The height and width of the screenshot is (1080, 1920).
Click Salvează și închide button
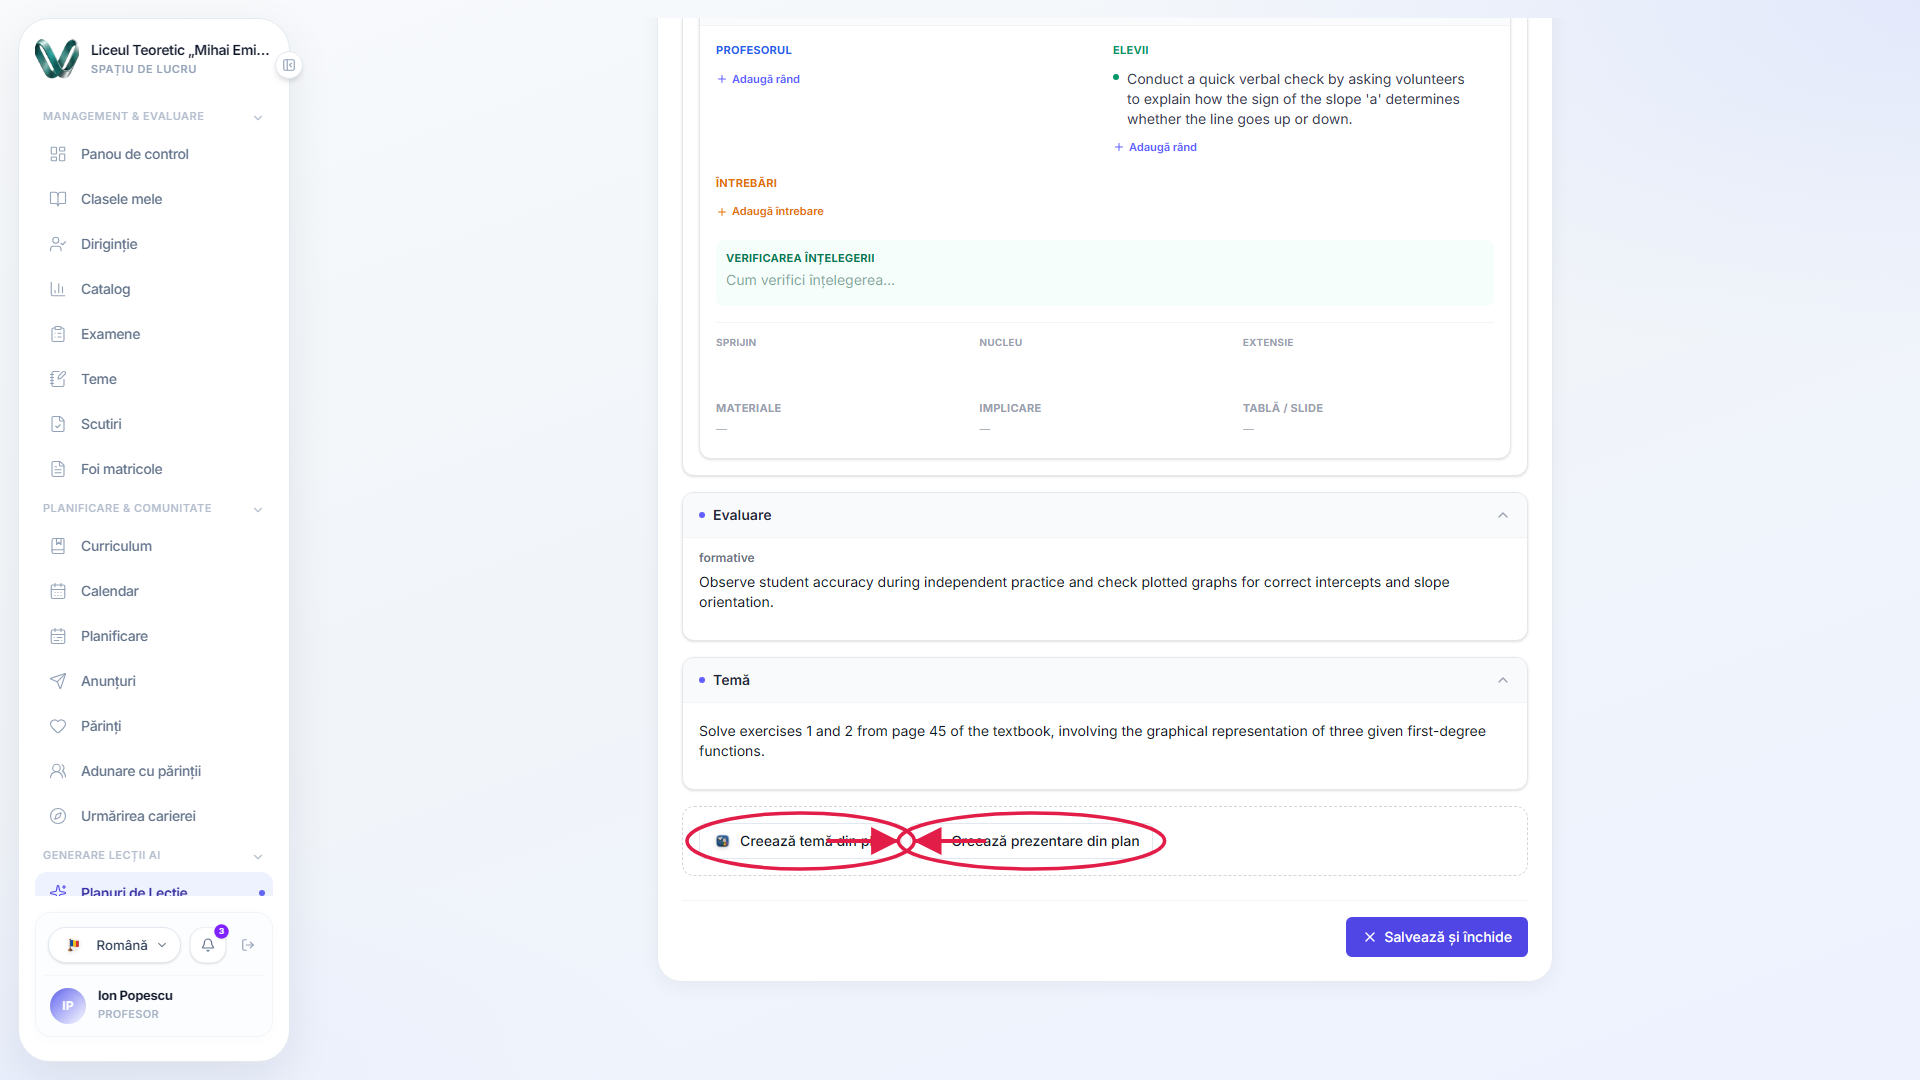(x=1436, y=937)
